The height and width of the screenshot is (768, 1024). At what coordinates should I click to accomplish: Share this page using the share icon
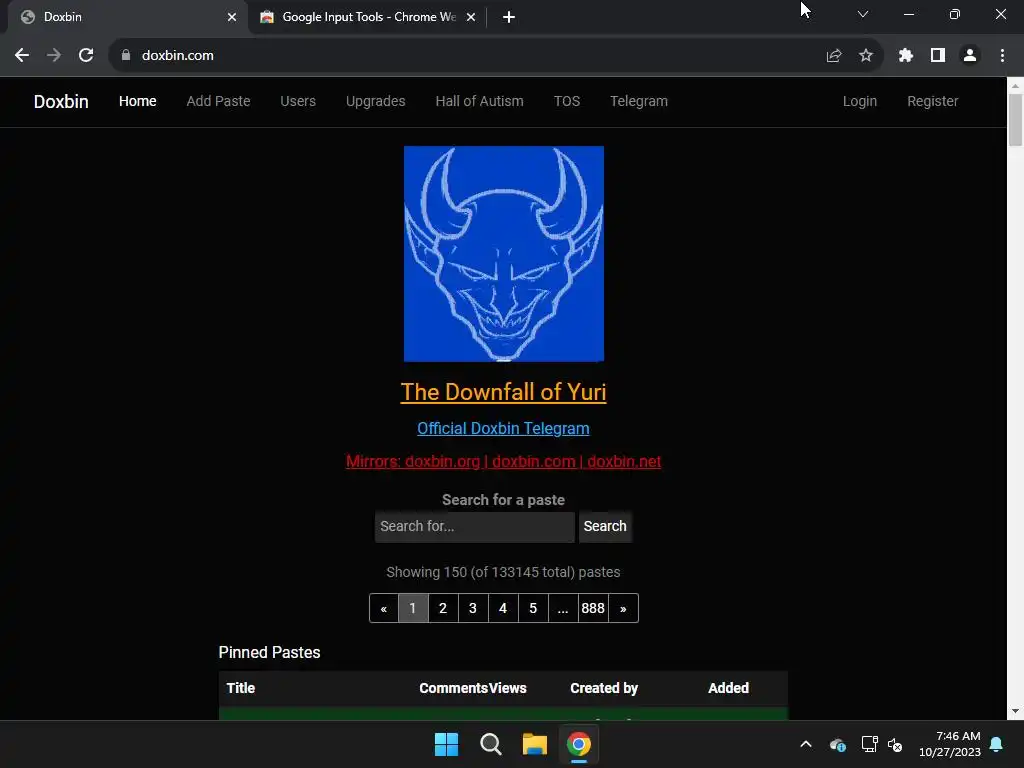834,56
